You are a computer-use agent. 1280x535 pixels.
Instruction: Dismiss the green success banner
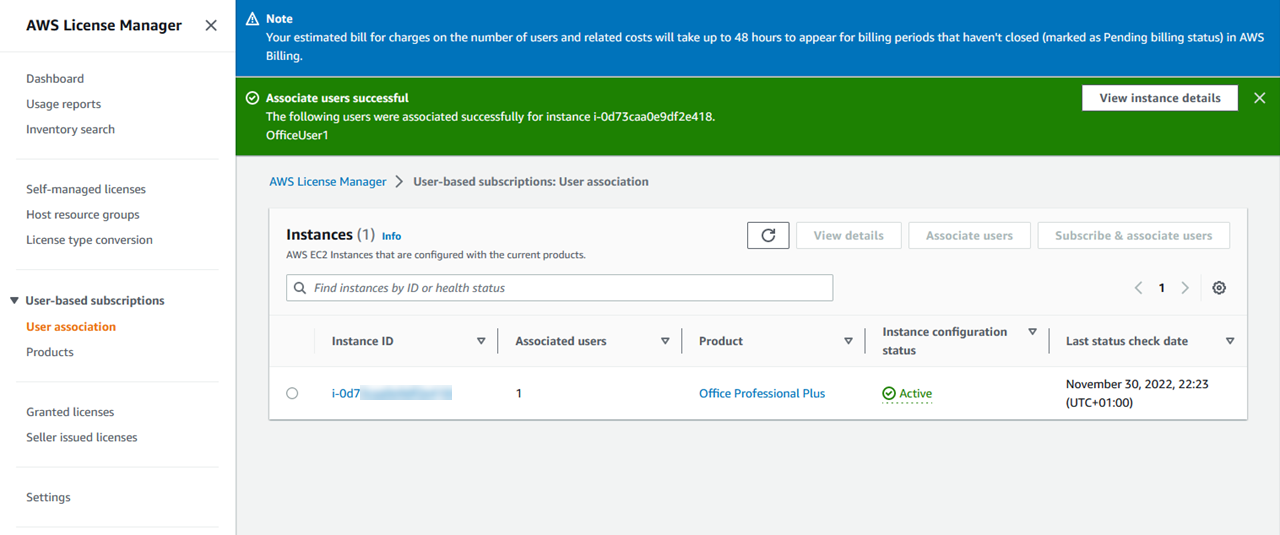pyautogui.click(x=1259, y=98)
